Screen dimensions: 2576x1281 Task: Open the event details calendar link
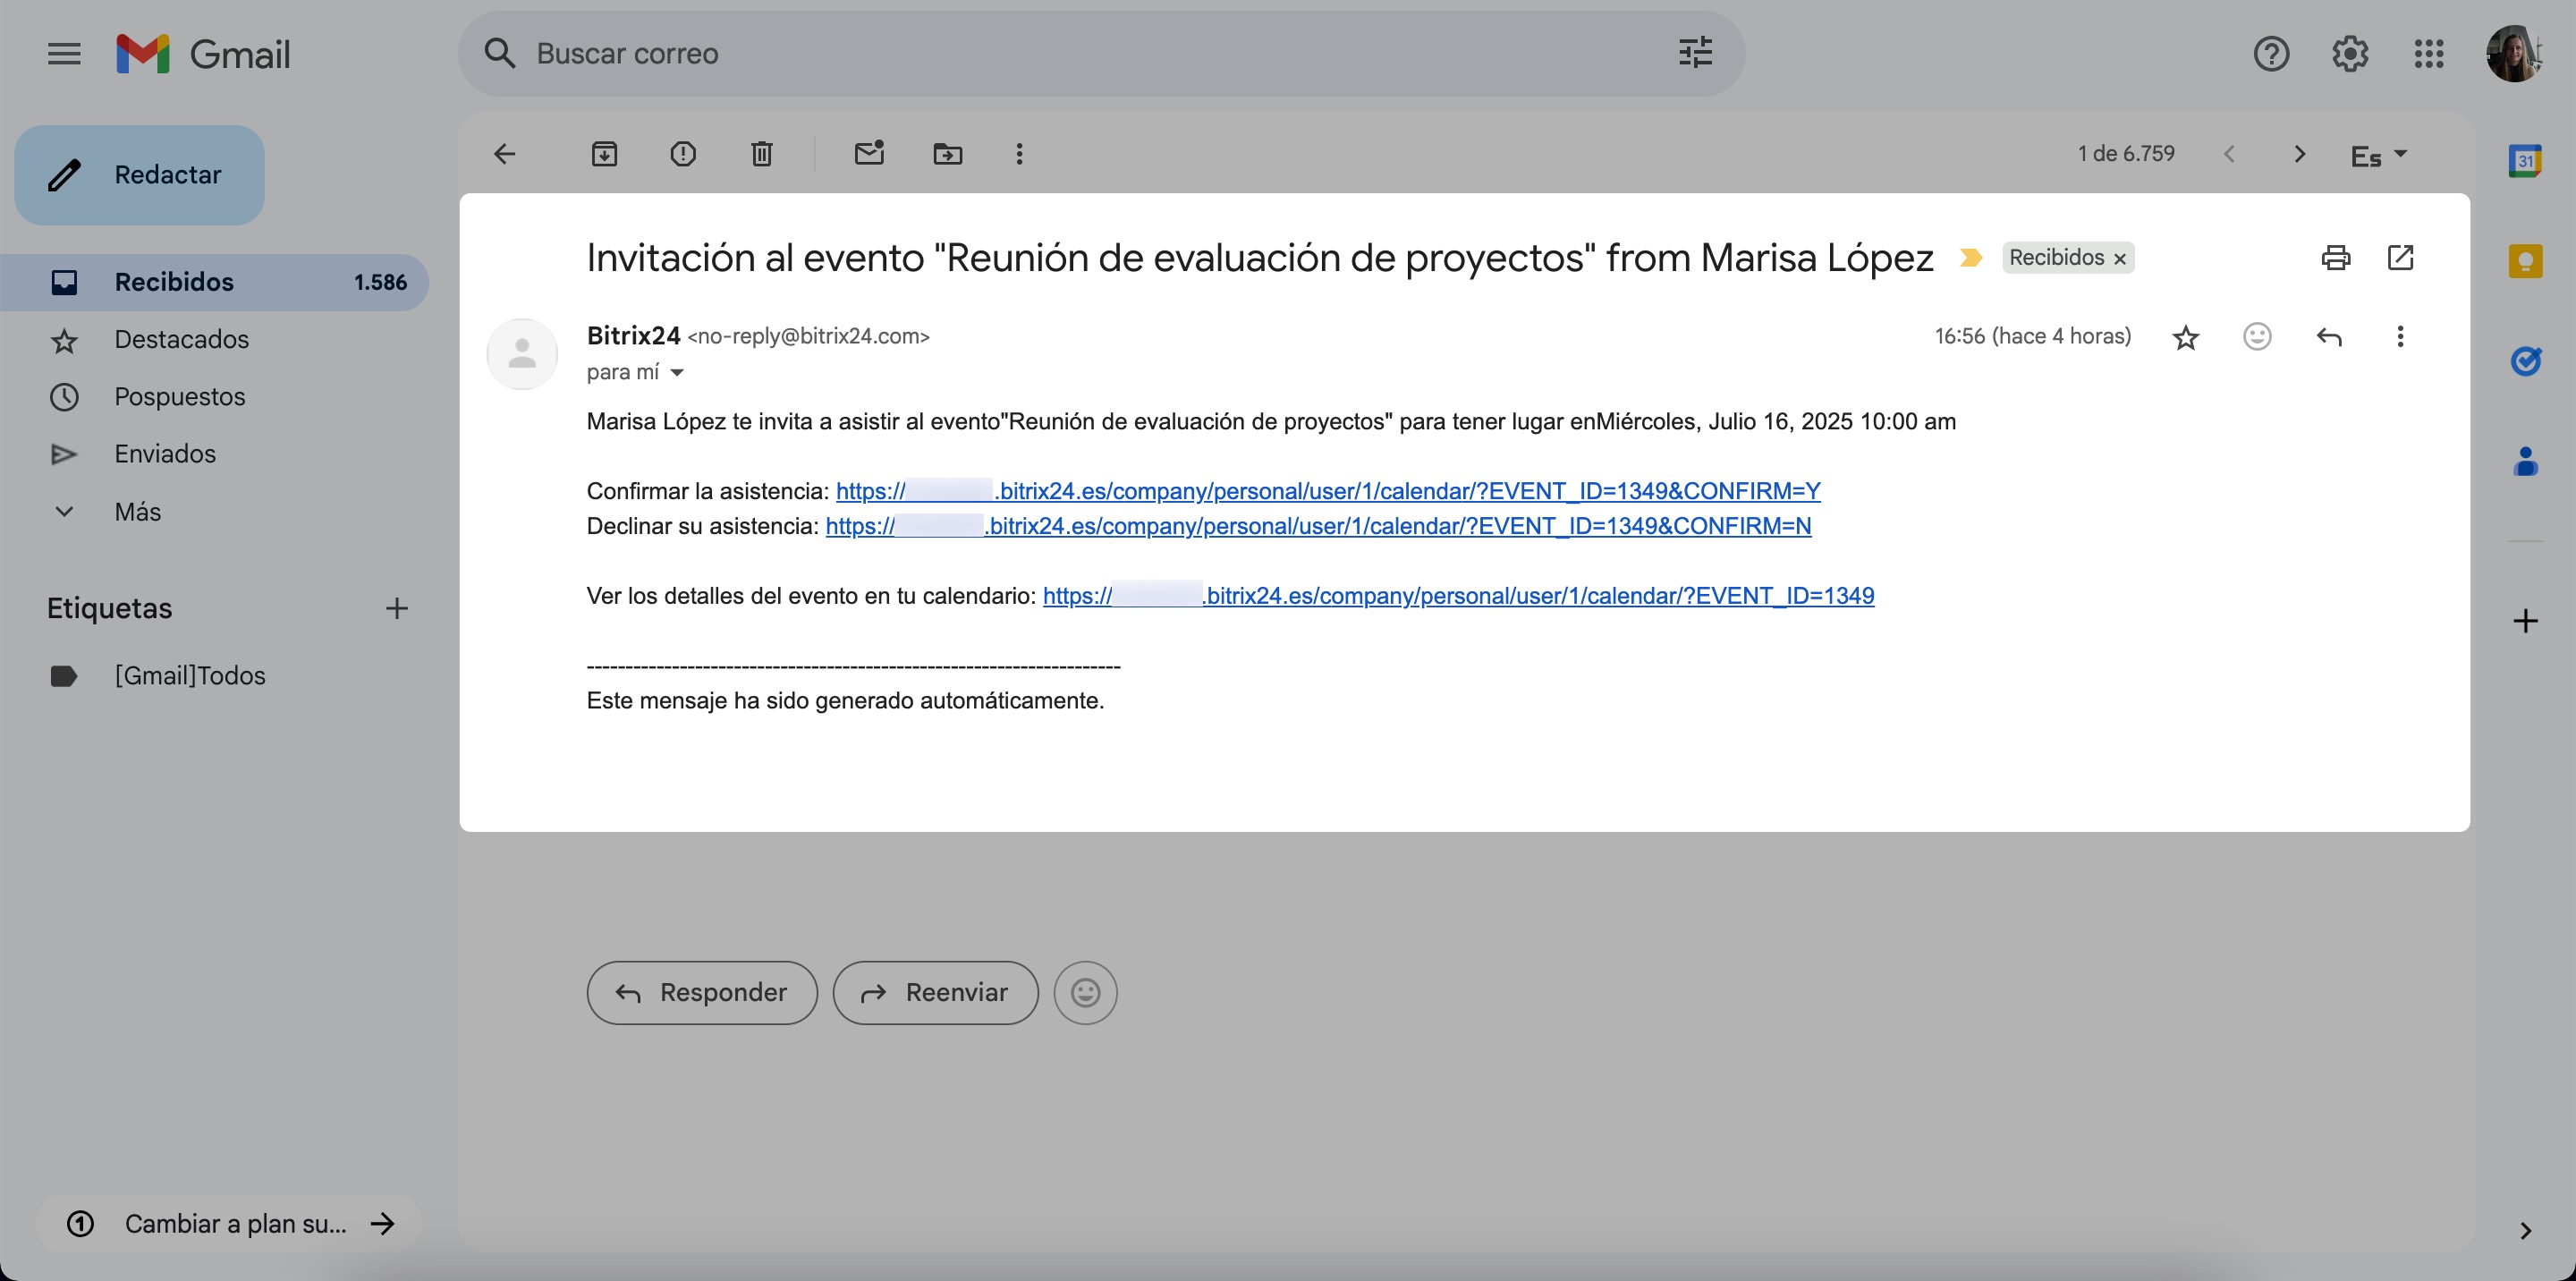[1458, 596]
